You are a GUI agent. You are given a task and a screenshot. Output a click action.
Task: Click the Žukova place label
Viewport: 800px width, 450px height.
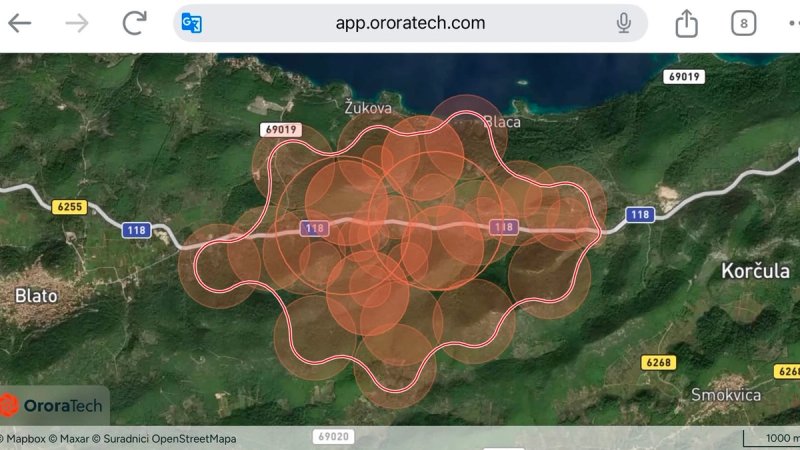[368, 108]
